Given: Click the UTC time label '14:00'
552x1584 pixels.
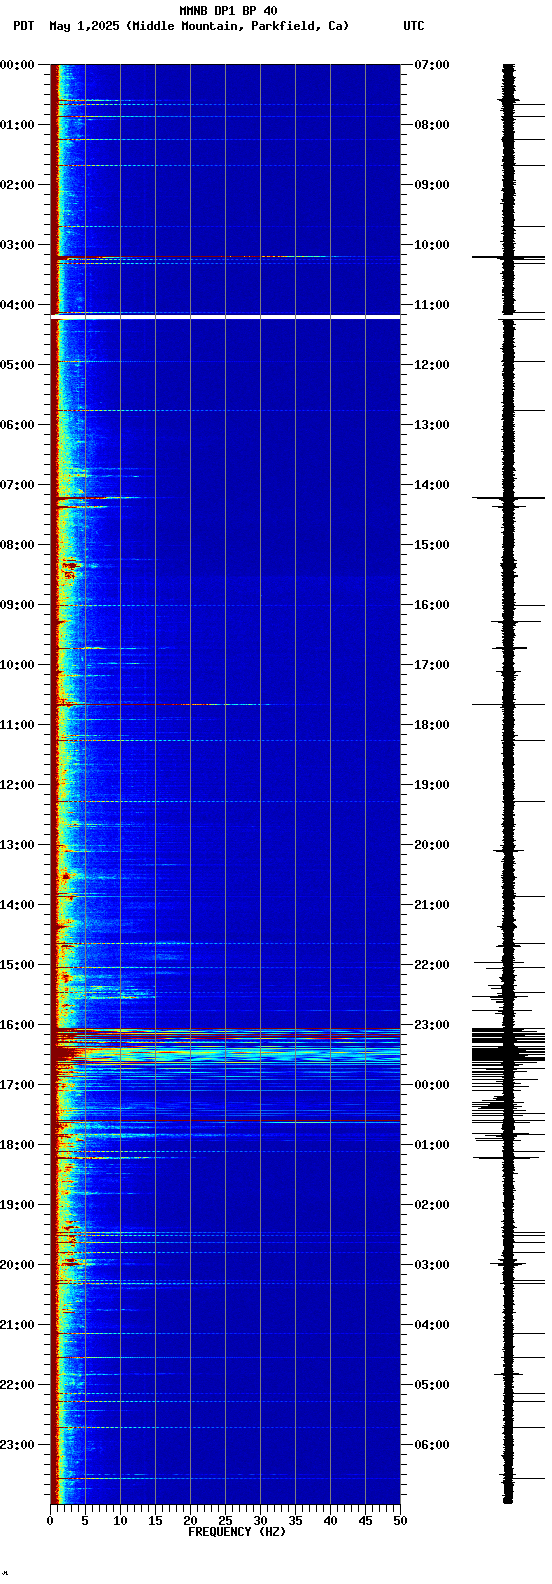Looking at the screenshot, I should pyautogui.click(x=432, y=485).
